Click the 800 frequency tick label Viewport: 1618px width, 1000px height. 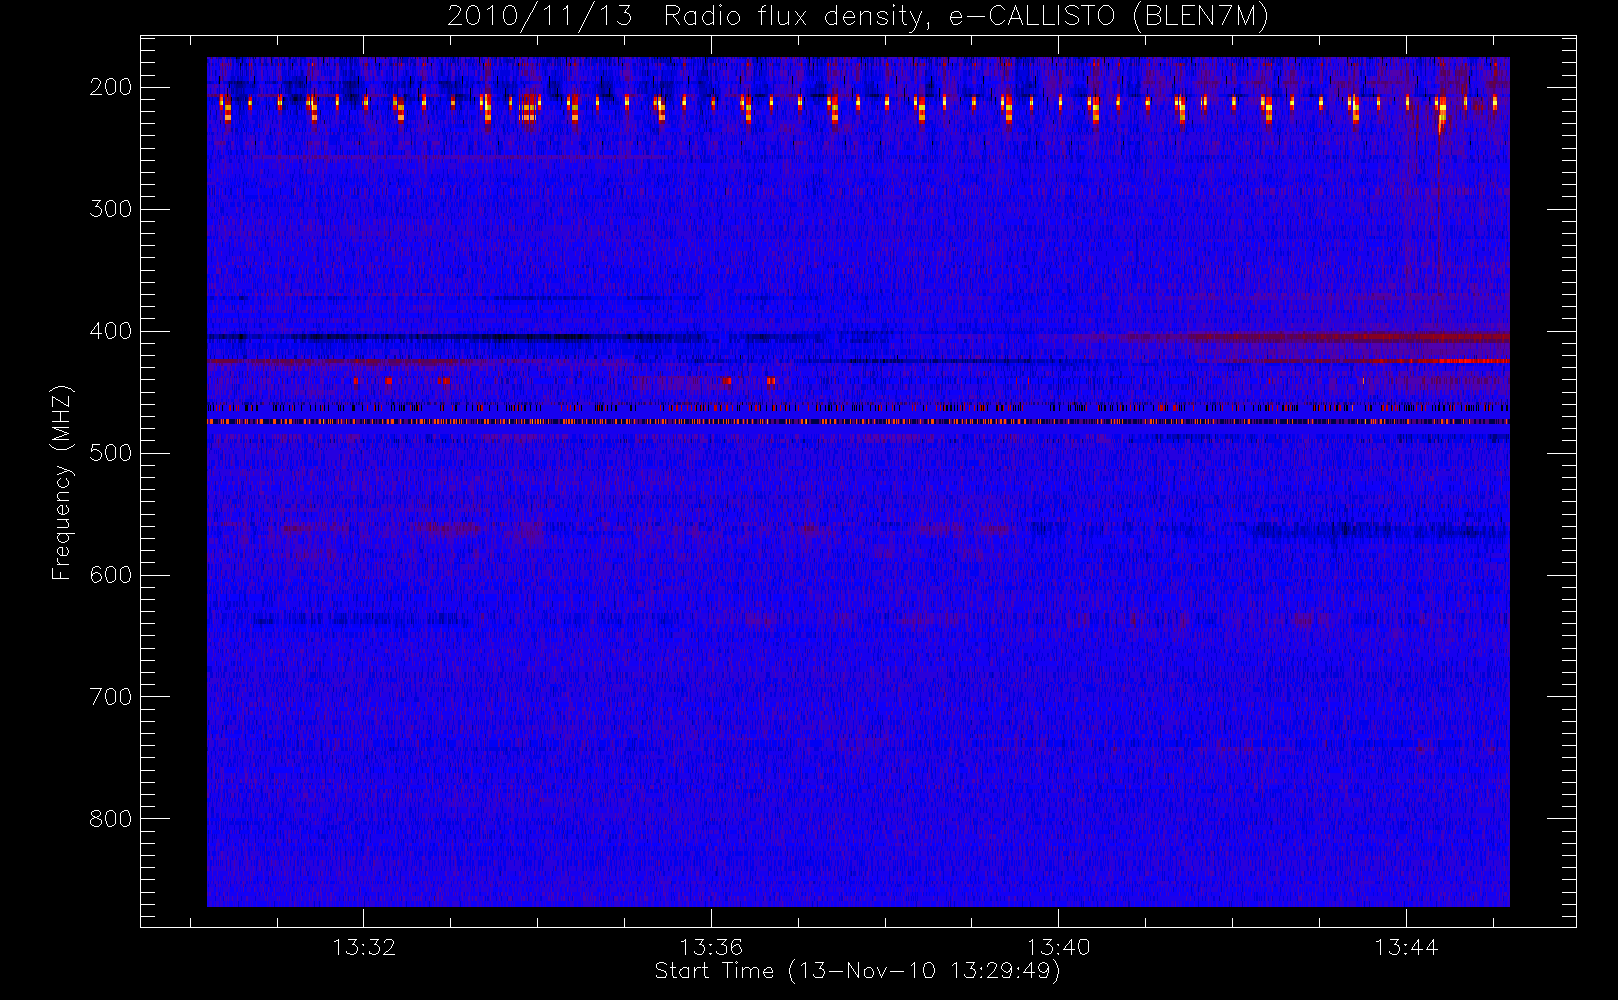pos(111,819)
